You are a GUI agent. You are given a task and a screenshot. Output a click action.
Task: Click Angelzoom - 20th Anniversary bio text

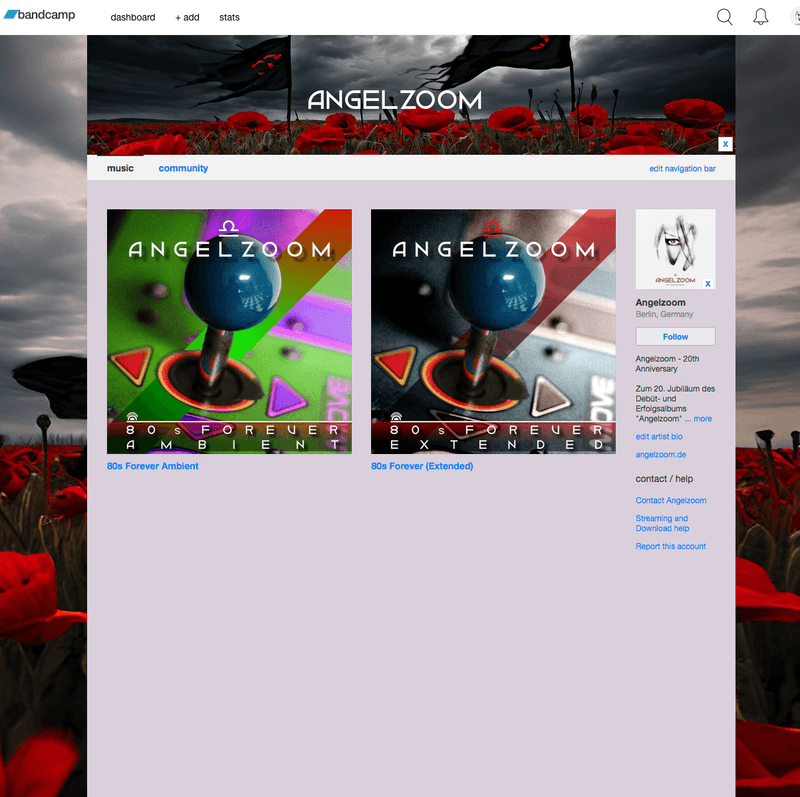tap(667, 364)
